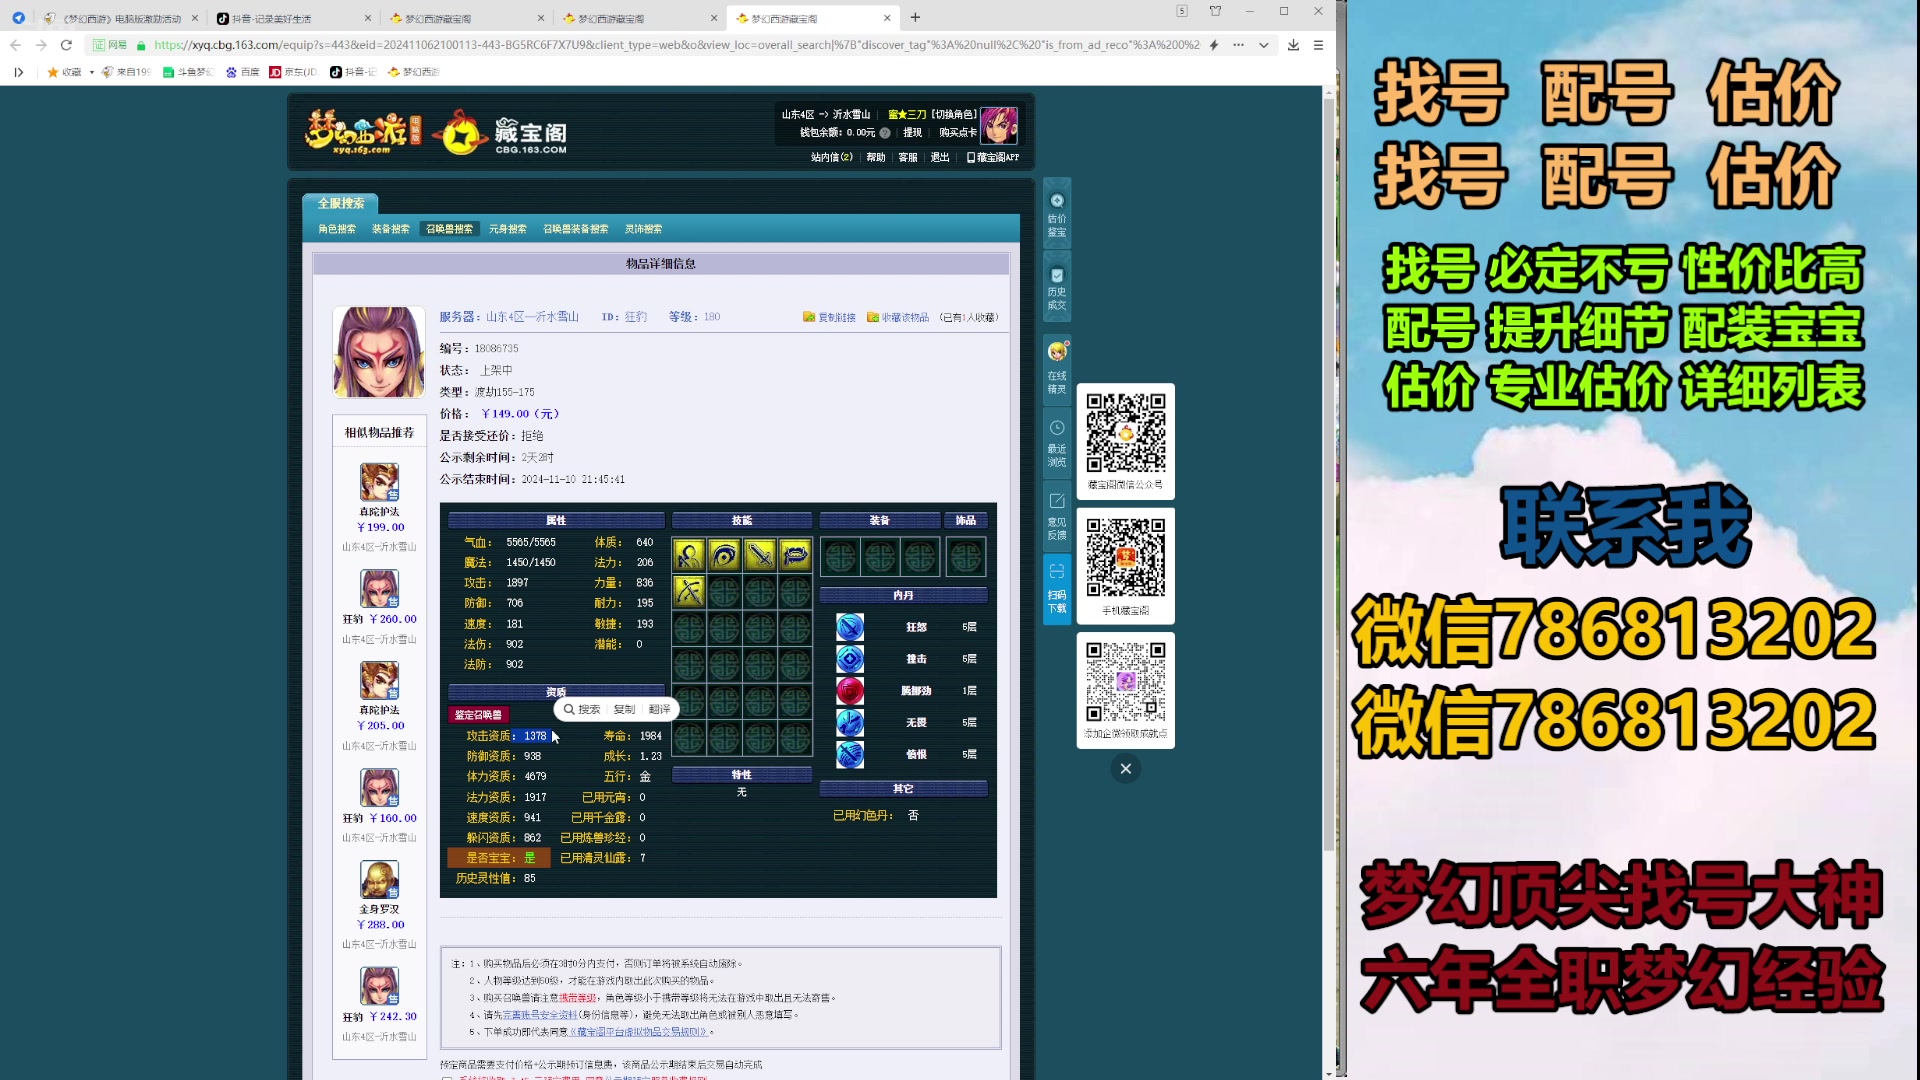Screen dimensions: 1920x1080
Task: Click the 退出 logout link
Action: (x=939, y=158)
